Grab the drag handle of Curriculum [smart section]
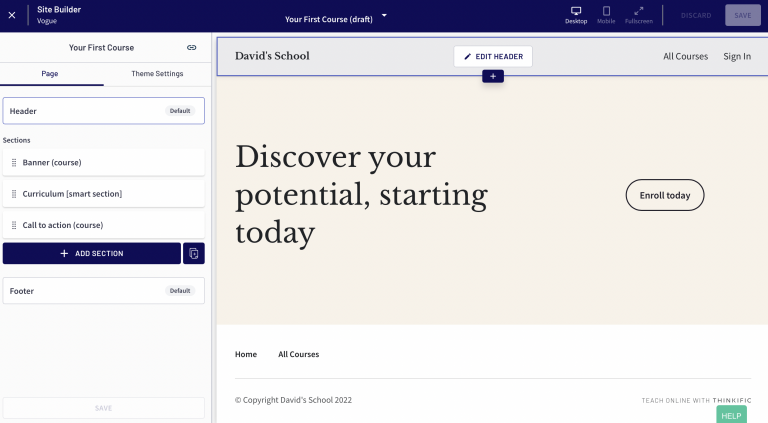Viewport: 768px width, 423px height. (x=14, y=194)
